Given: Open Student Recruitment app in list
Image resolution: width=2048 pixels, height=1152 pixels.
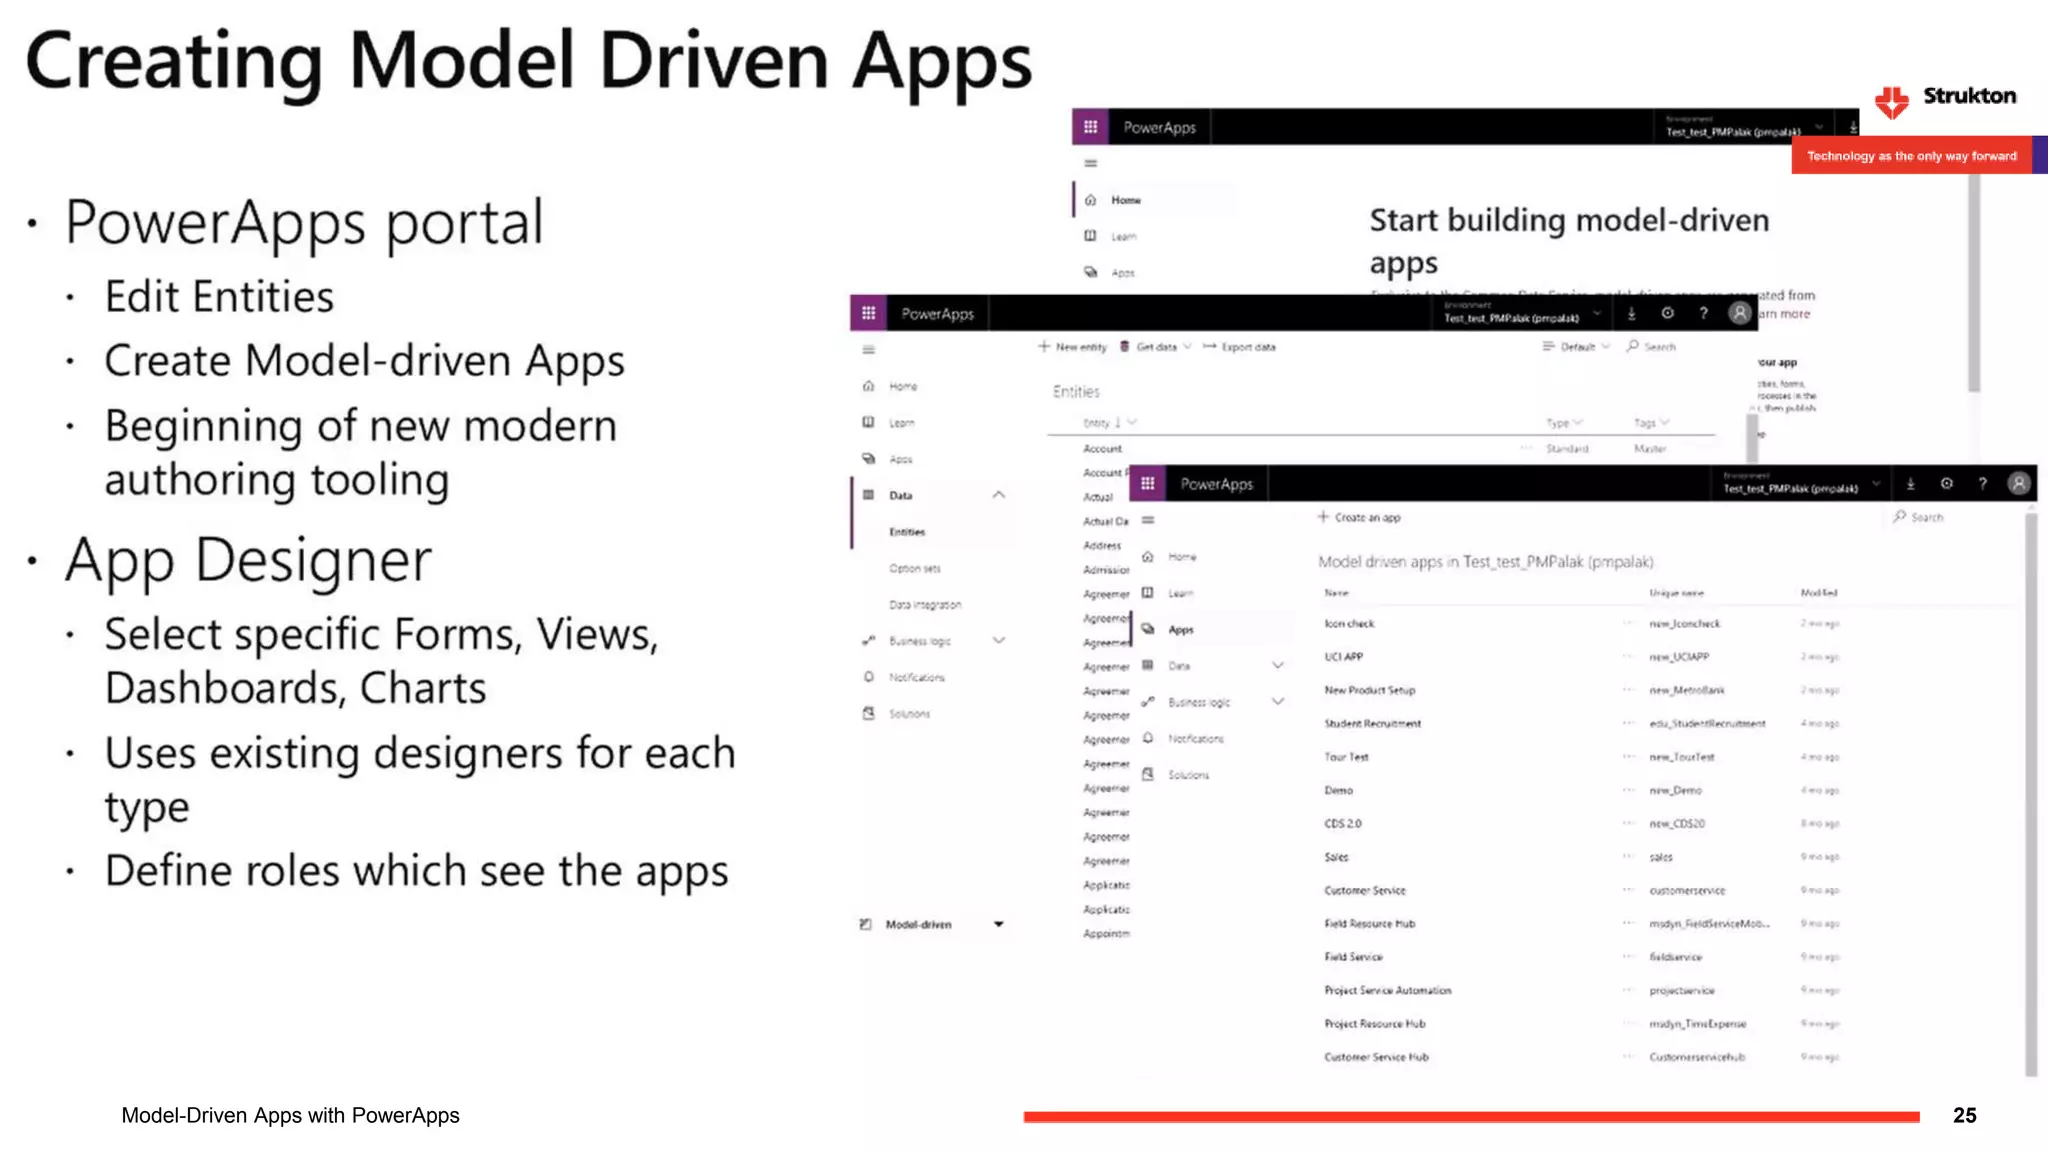Looking at the screenshot, I should (1372, 724).
